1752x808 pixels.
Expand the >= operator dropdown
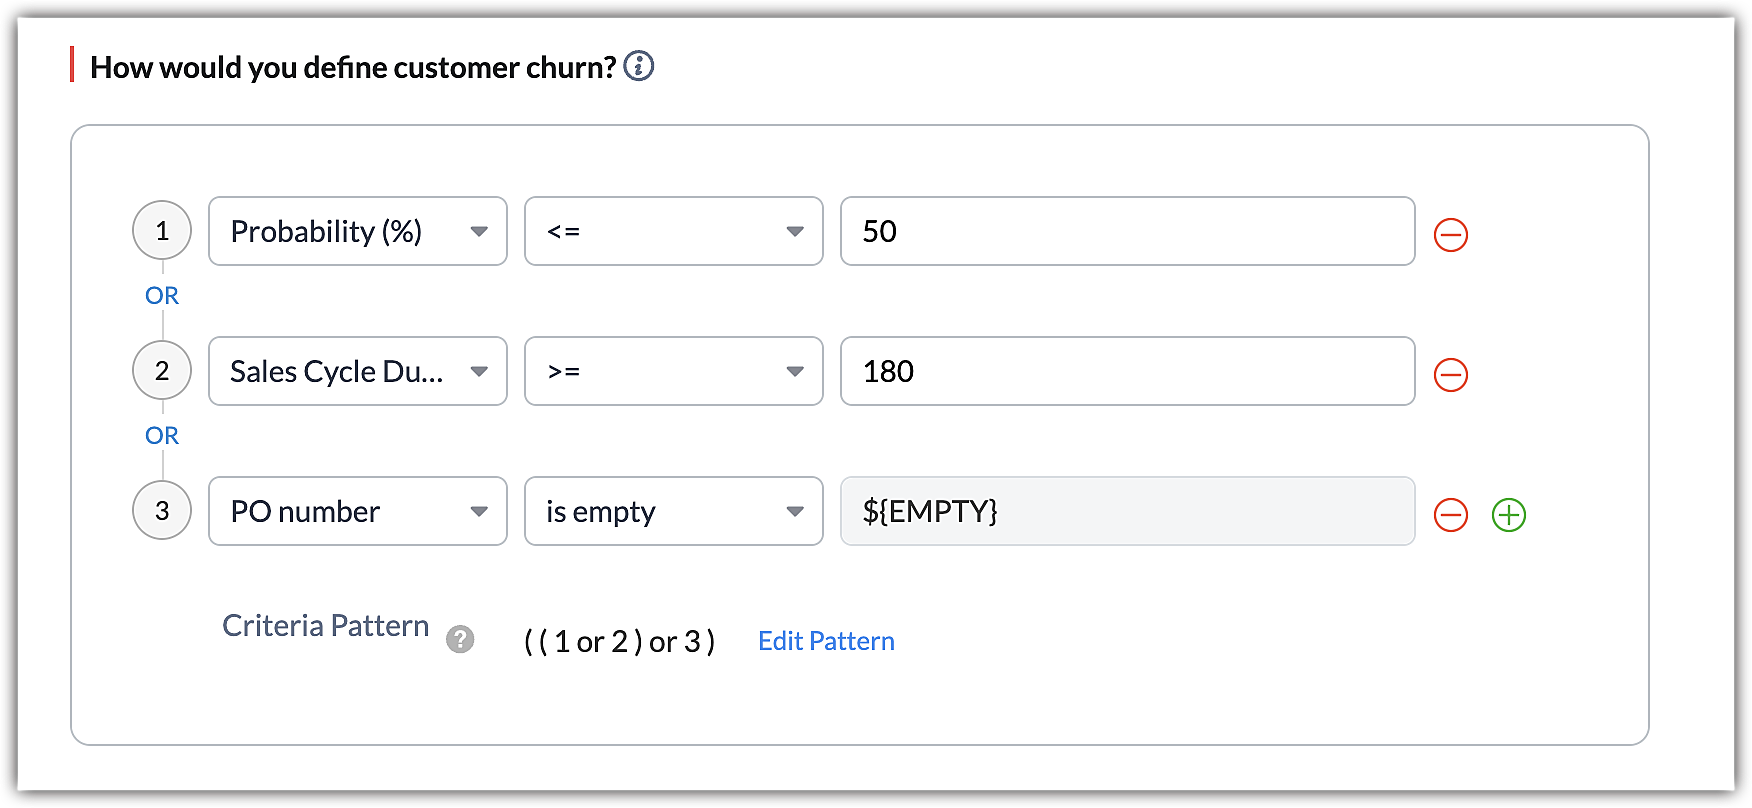coord(673,371)
